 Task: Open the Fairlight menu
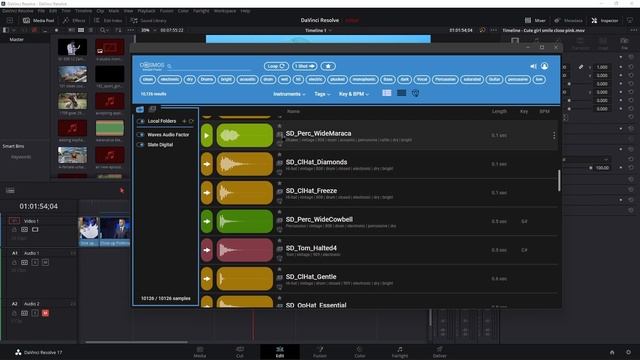click(201, 11)
